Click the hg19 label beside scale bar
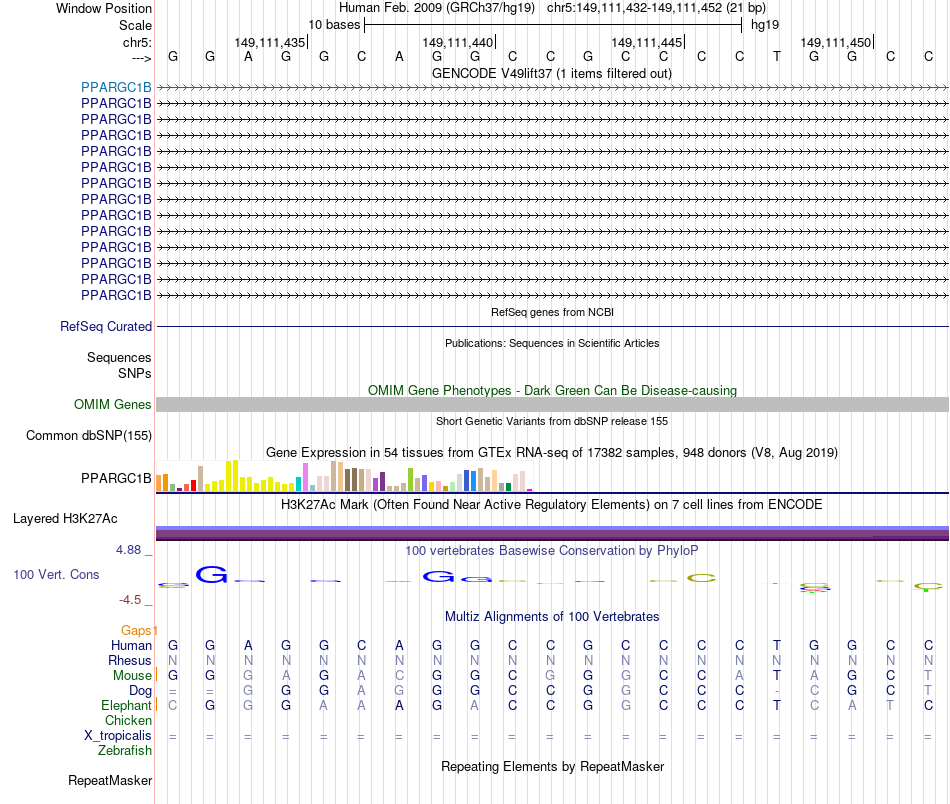Viewport: 950px width, 804px height. point(765,25)
